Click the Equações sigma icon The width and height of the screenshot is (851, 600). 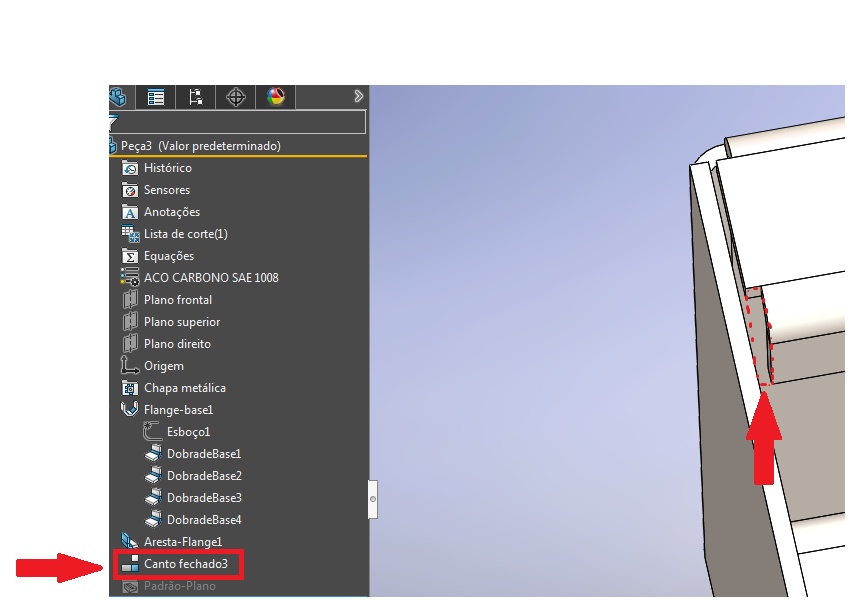[x=130, y=256]
